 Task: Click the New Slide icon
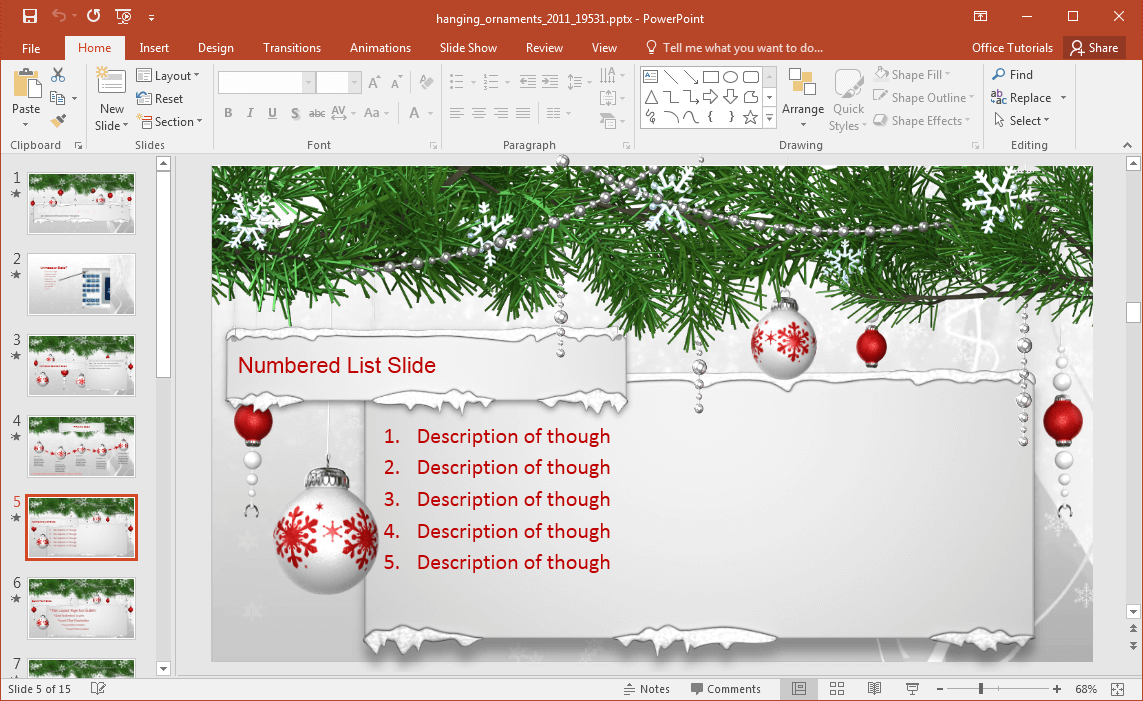pos(111,82)
